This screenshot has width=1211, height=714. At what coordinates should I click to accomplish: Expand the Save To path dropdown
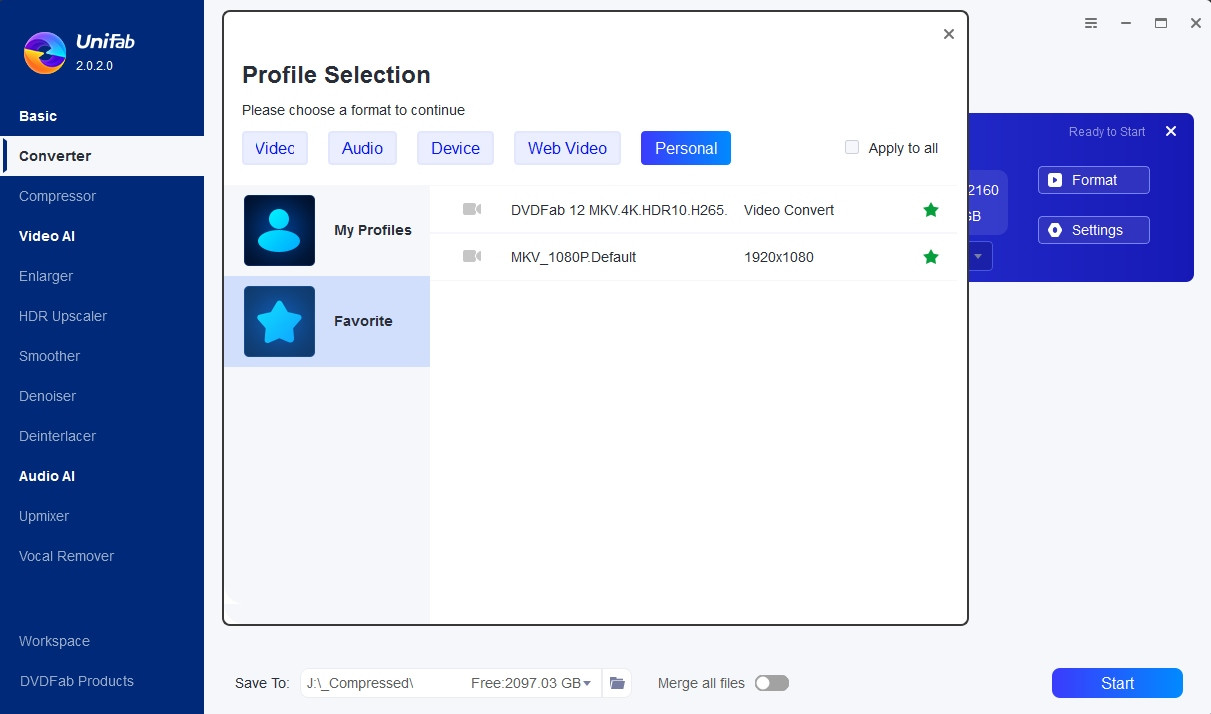[587, 683]
